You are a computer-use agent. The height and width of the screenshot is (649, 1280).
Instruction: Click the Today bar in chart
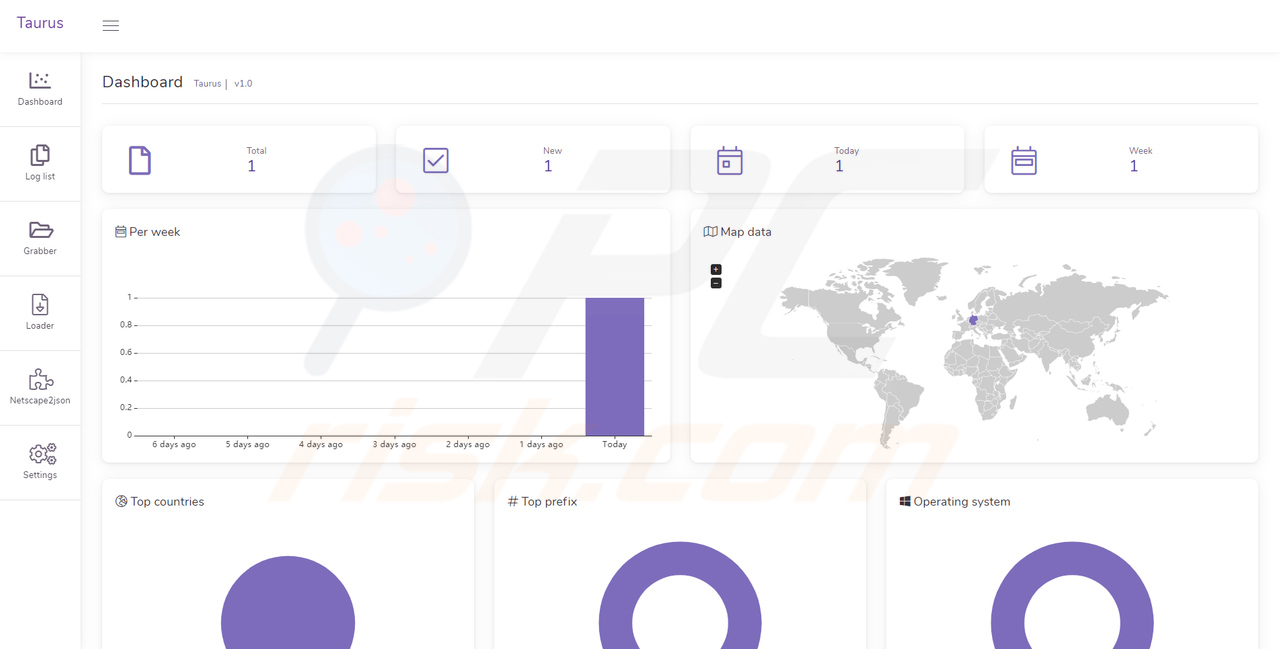point(615,367)
